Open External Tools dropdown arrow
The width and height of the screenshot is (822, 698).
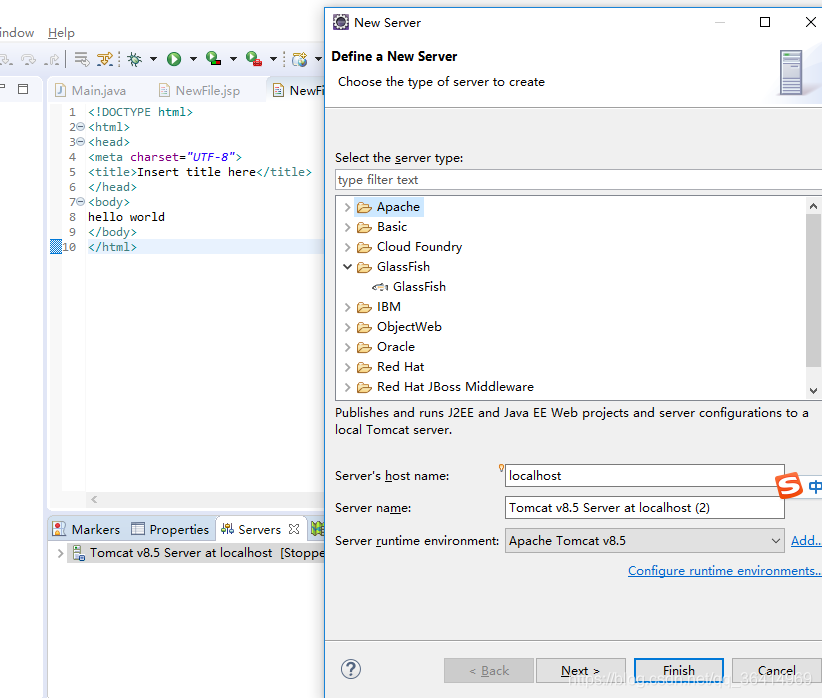(273, 59)
